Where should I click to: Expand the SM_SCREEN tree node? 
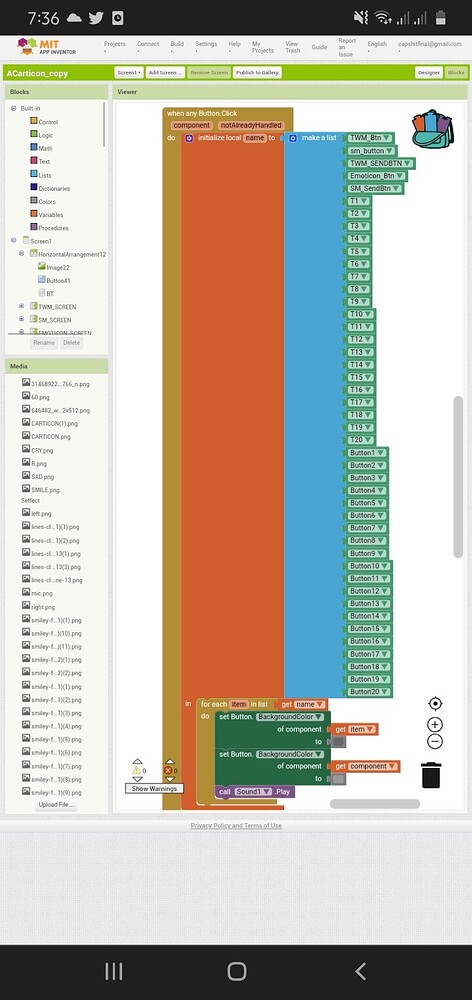click(21, 320)
